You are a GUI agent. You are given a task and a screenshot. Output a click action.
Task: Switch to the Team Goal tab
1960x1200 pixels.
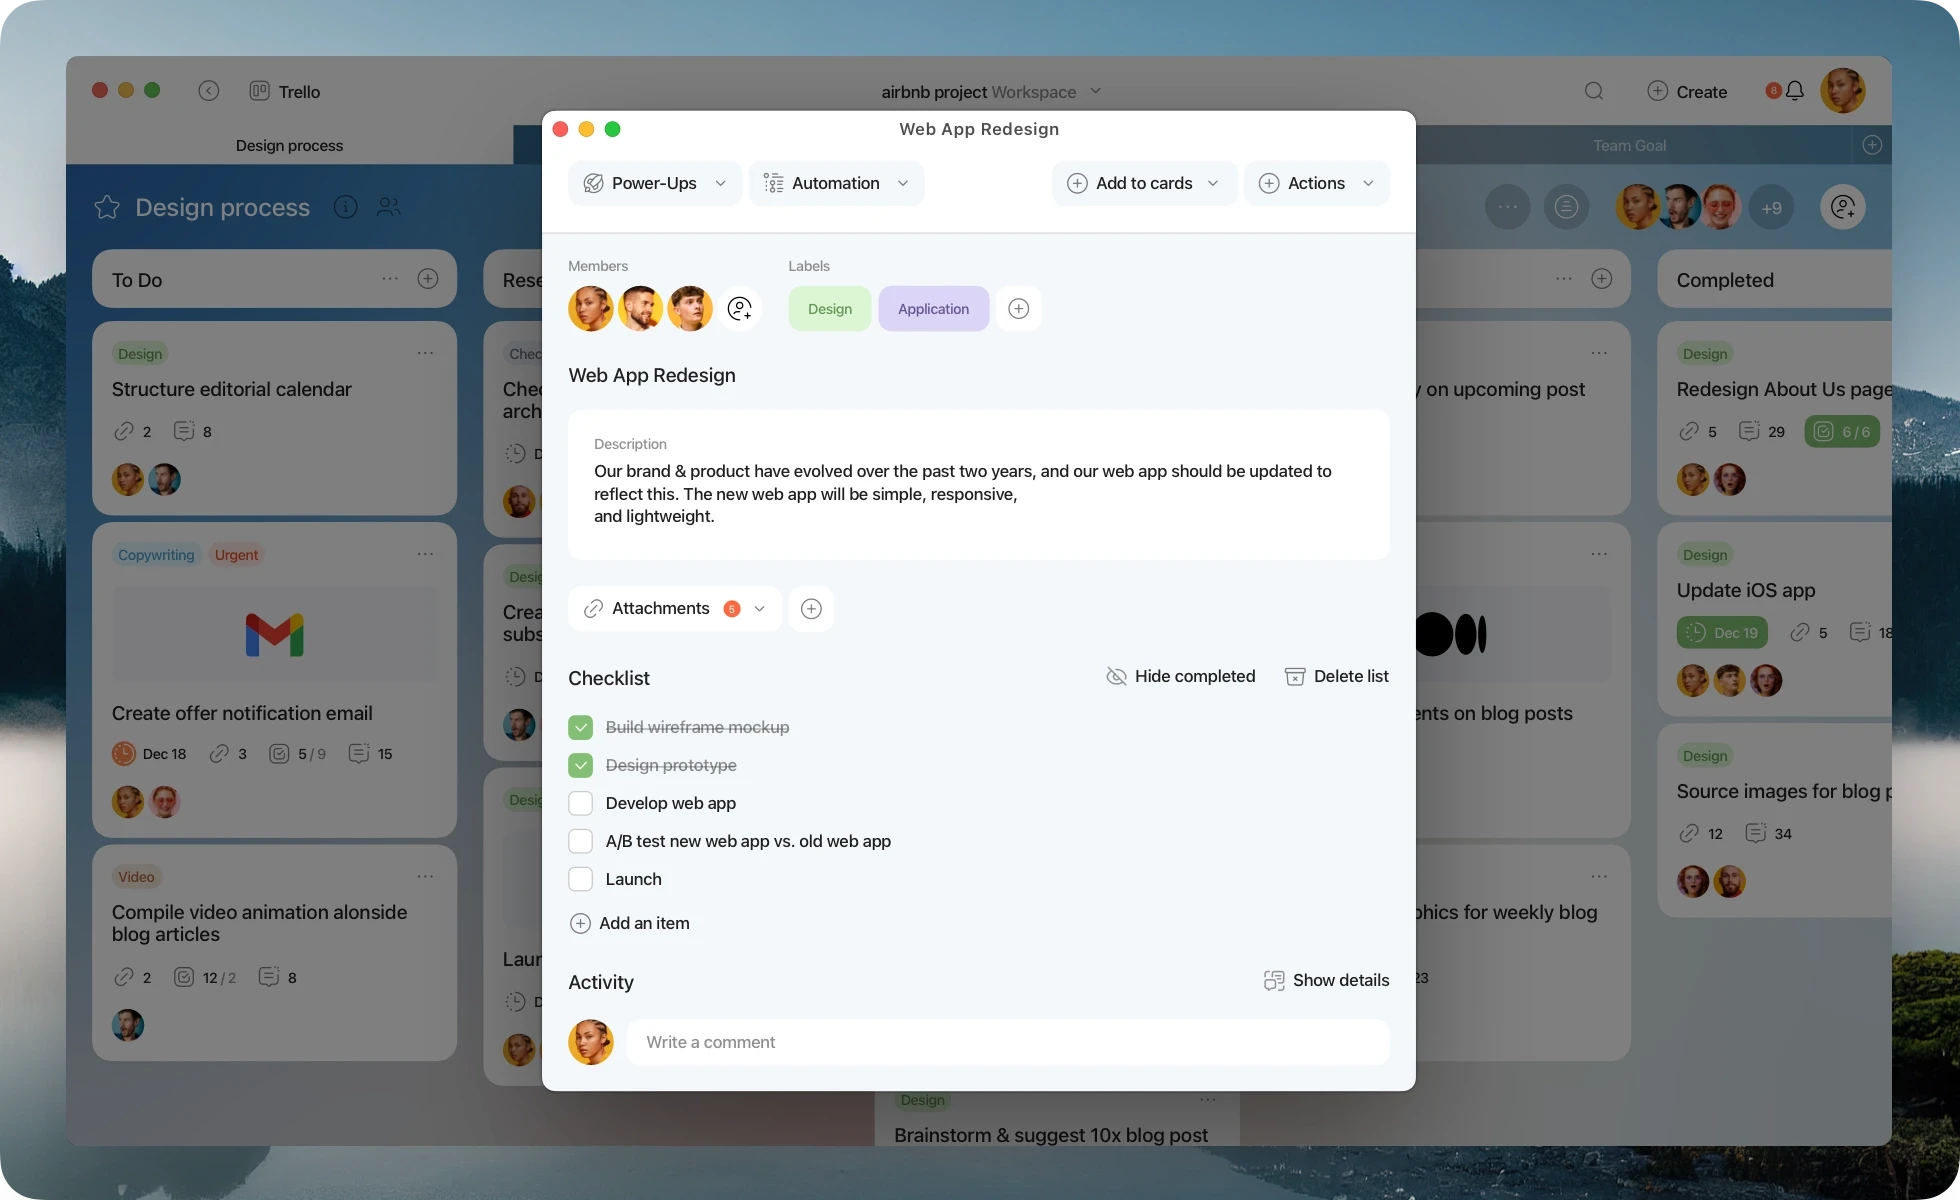click(x=1629, y=146)
